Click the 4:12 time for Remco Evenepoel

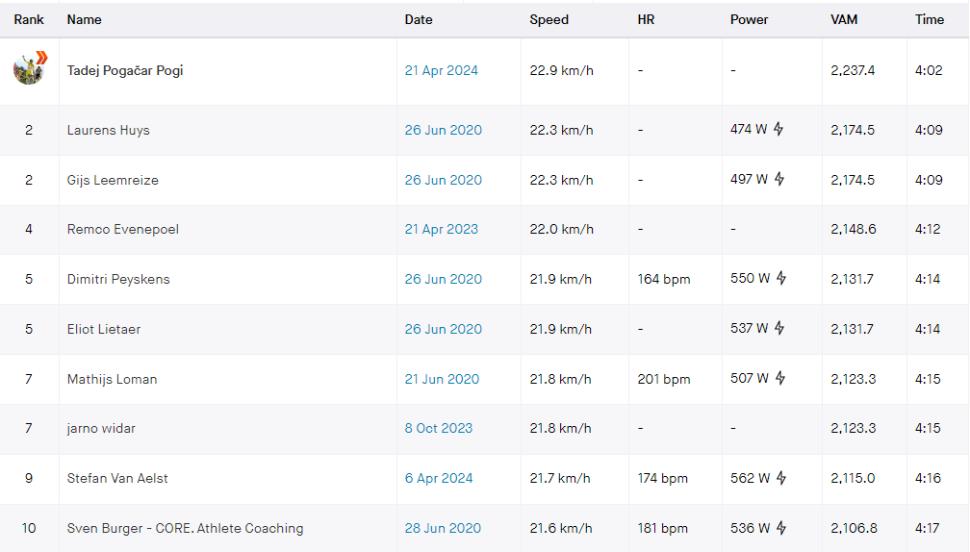[927, 229]
